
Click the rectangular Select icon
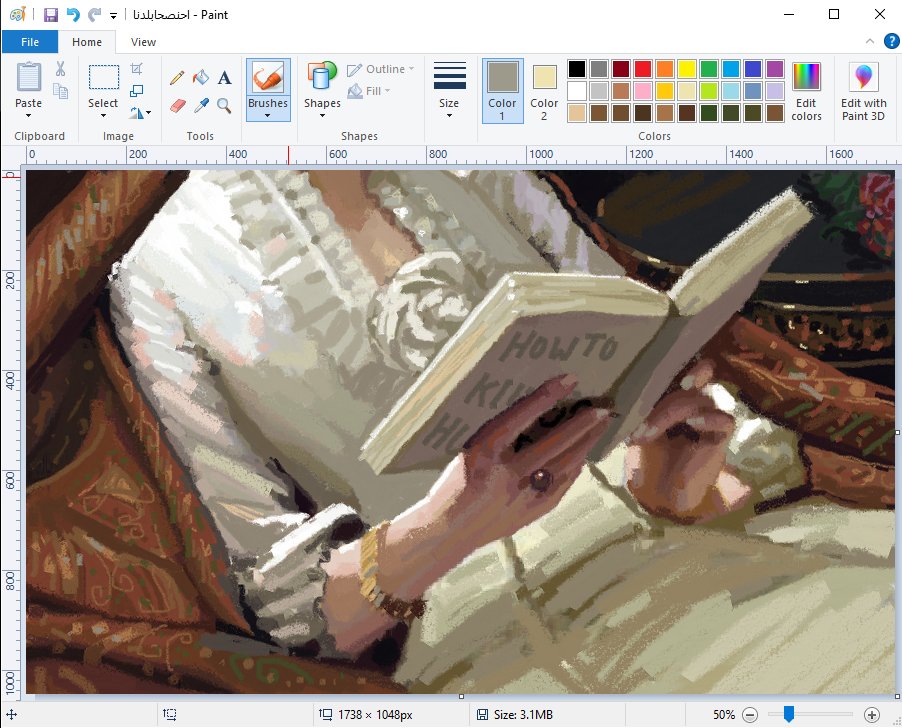104,77
